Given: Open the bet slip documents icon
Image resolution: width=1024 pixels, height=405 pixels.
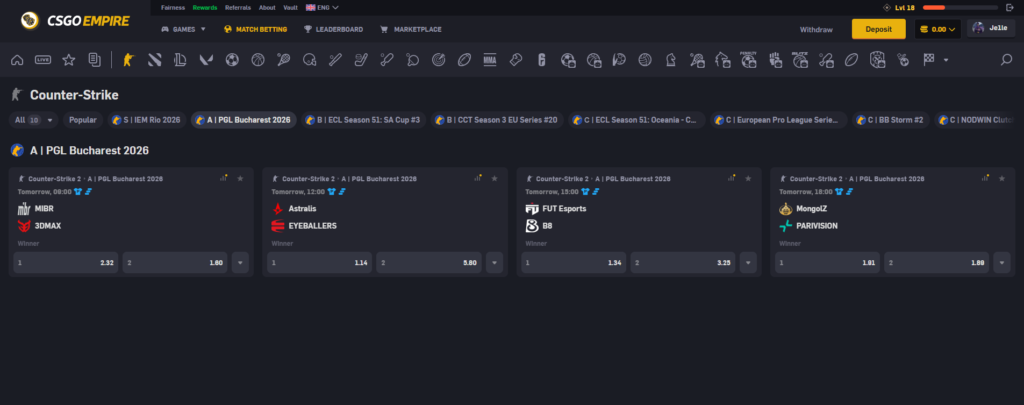Looking at the screenshot, I should pyautogui.click(x=95, y=60).
